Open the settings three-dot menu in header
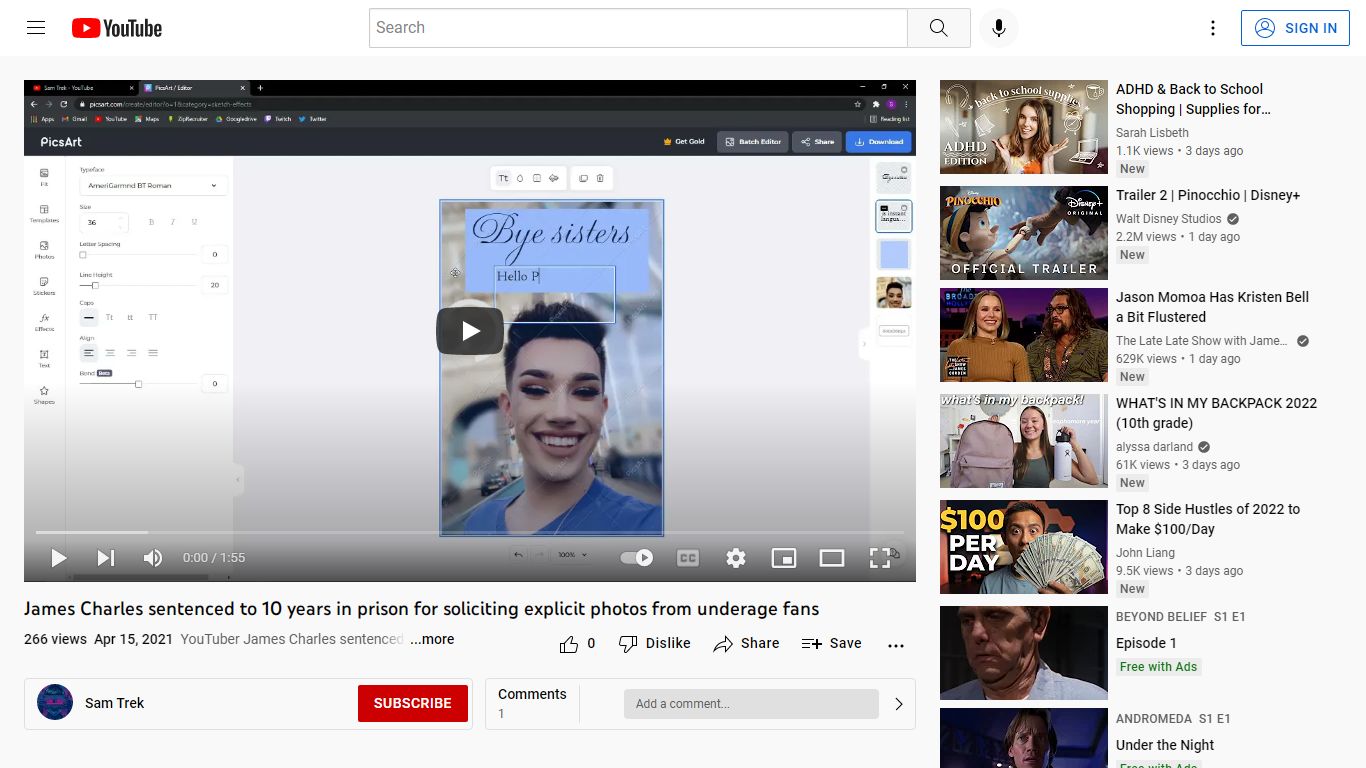The height and width of the screenshot is (768, 1366). (x=1212, y=28)
